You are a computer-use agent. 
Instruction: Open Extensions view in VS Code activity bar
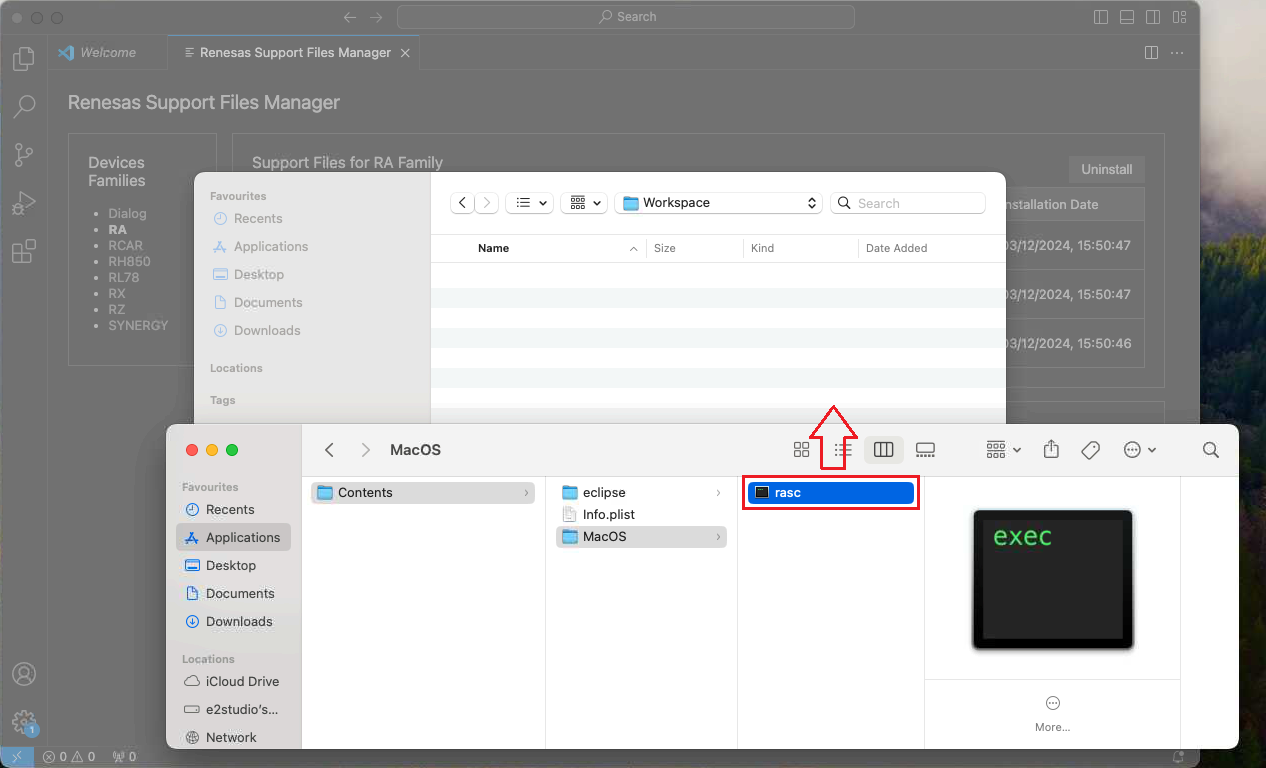click(24, 251)
